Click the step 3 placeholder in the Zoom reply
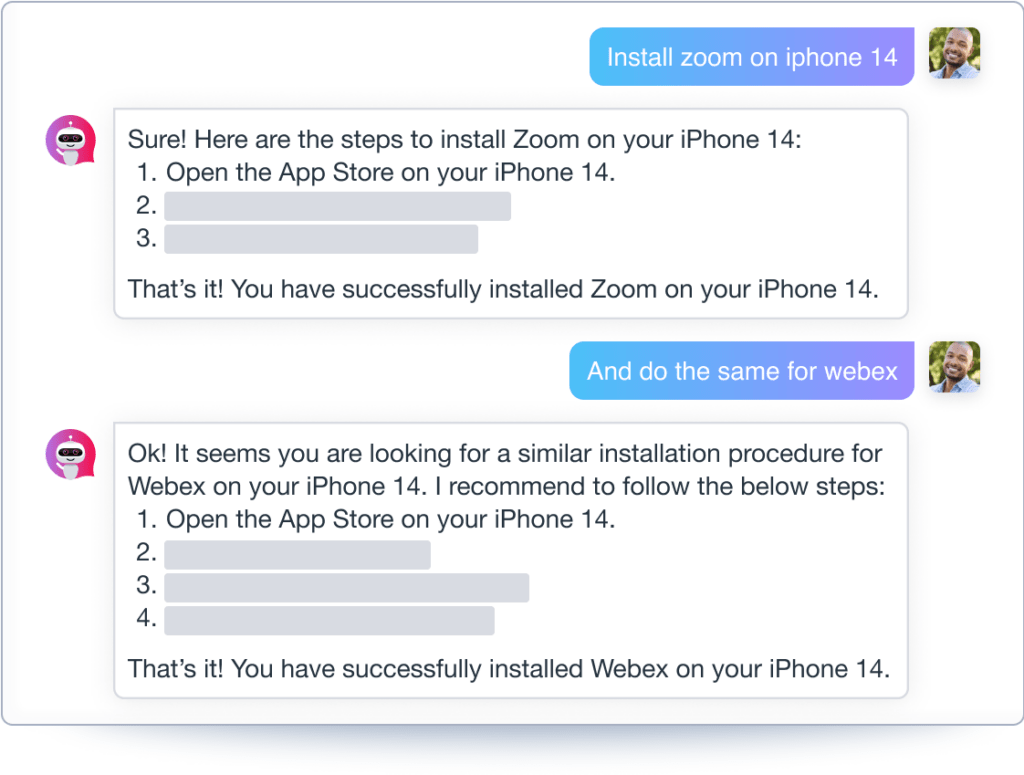Screen dimensions: 1024x775 click(x=321, y=239)
